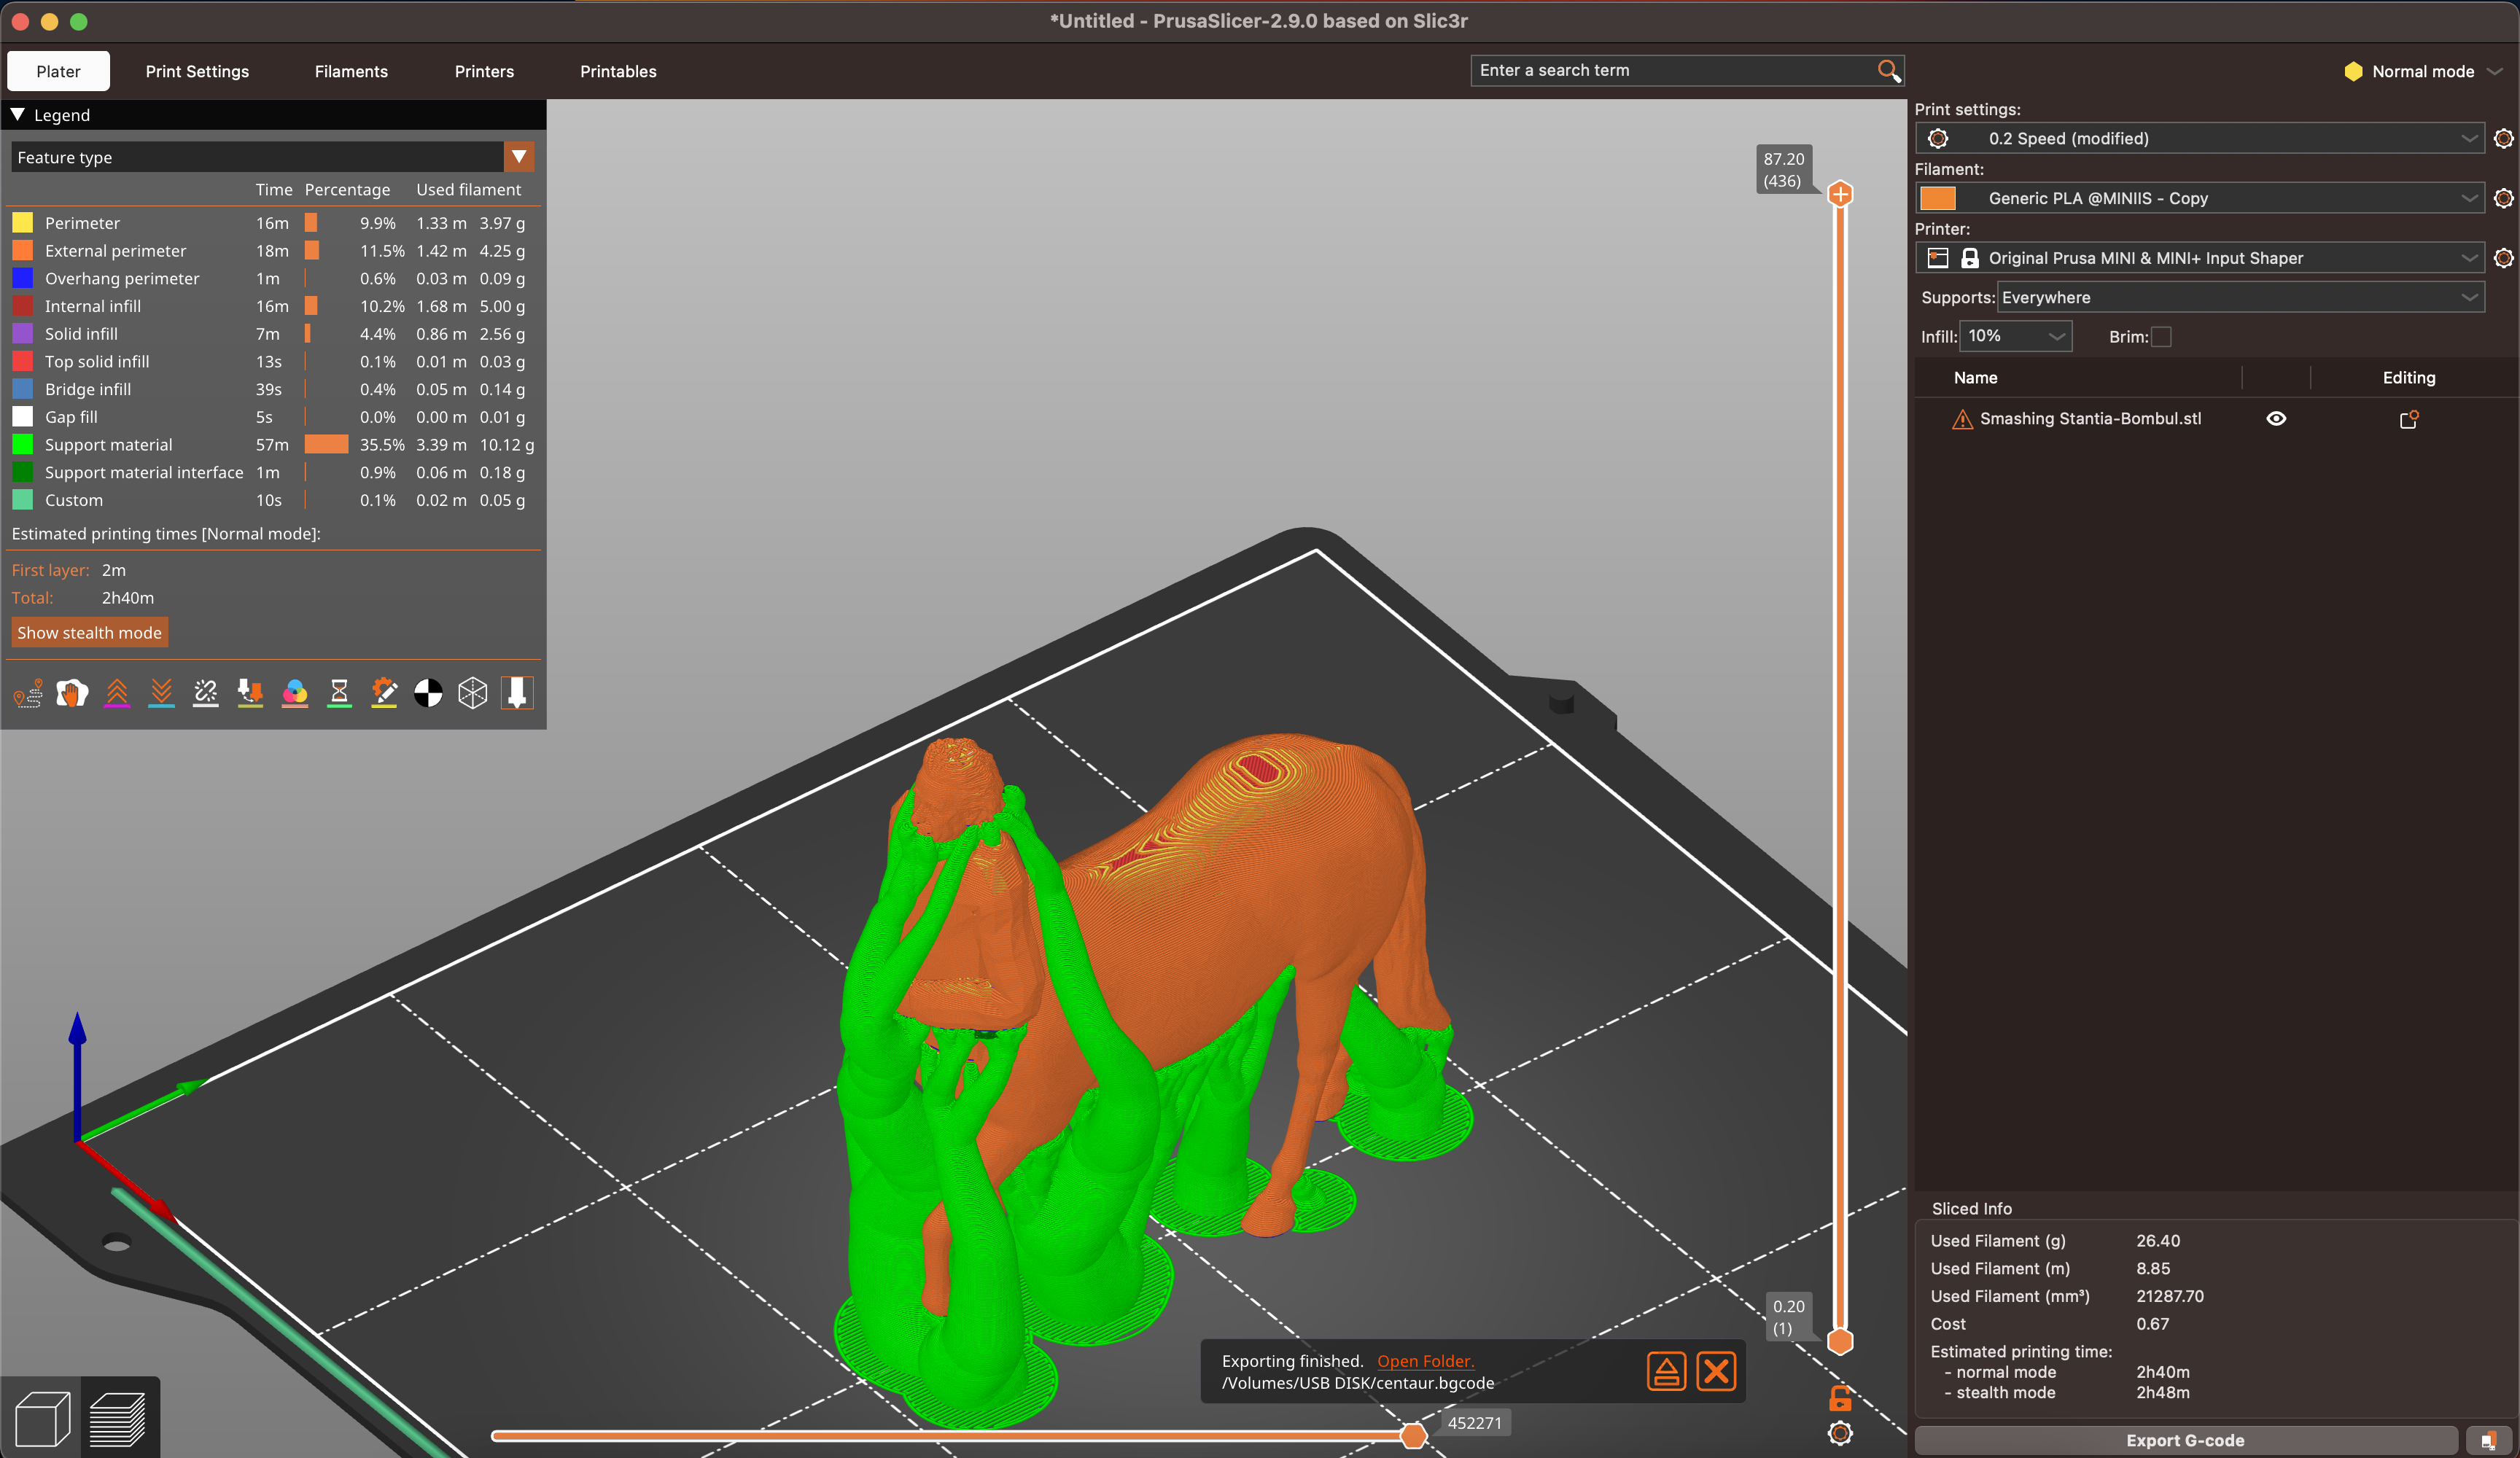The height and width of the screenshot is (1458, 2520).
Task: Click the search magnifier icon
Action: (1888, 70)
